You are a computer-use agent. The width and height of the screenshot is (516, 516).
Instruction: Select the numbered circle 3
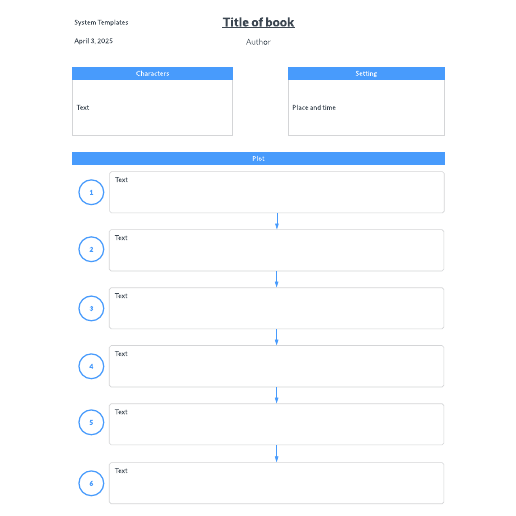click(91, 308)
